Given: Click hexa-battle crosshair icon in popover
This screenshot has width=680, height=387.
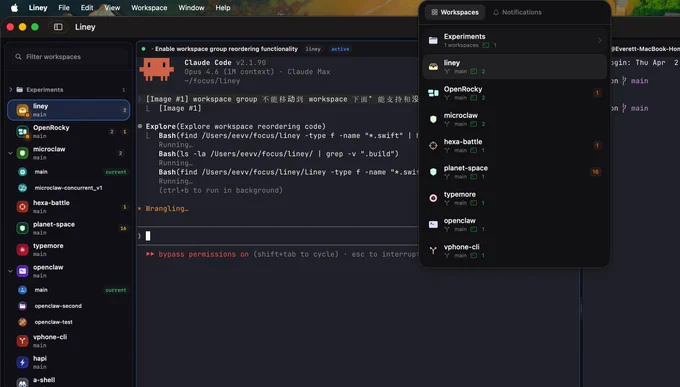Looking at the screenshot, I should point(433,145).
